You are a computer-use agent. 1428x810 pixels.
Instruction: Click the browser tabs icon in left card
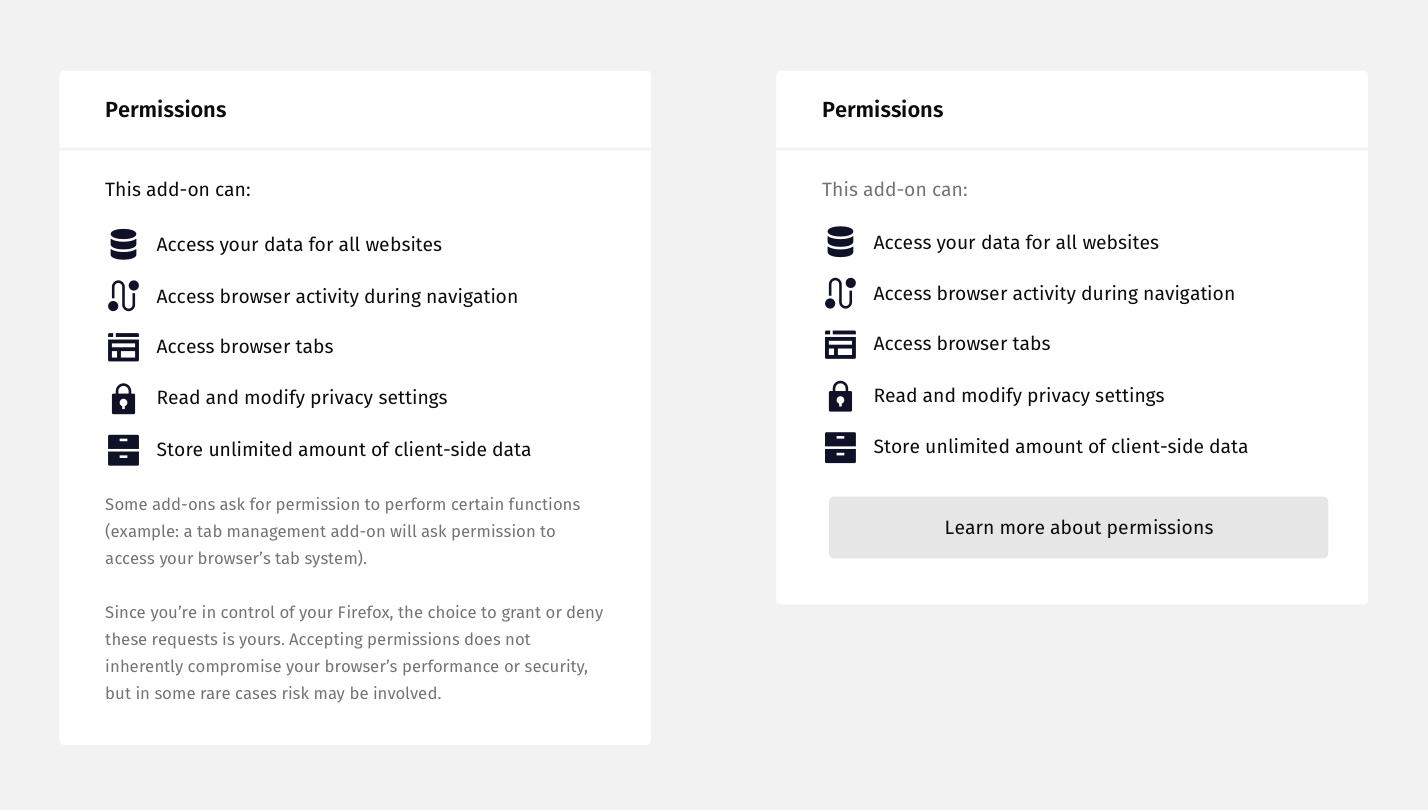pyautogui.click(x=123, y=347)
